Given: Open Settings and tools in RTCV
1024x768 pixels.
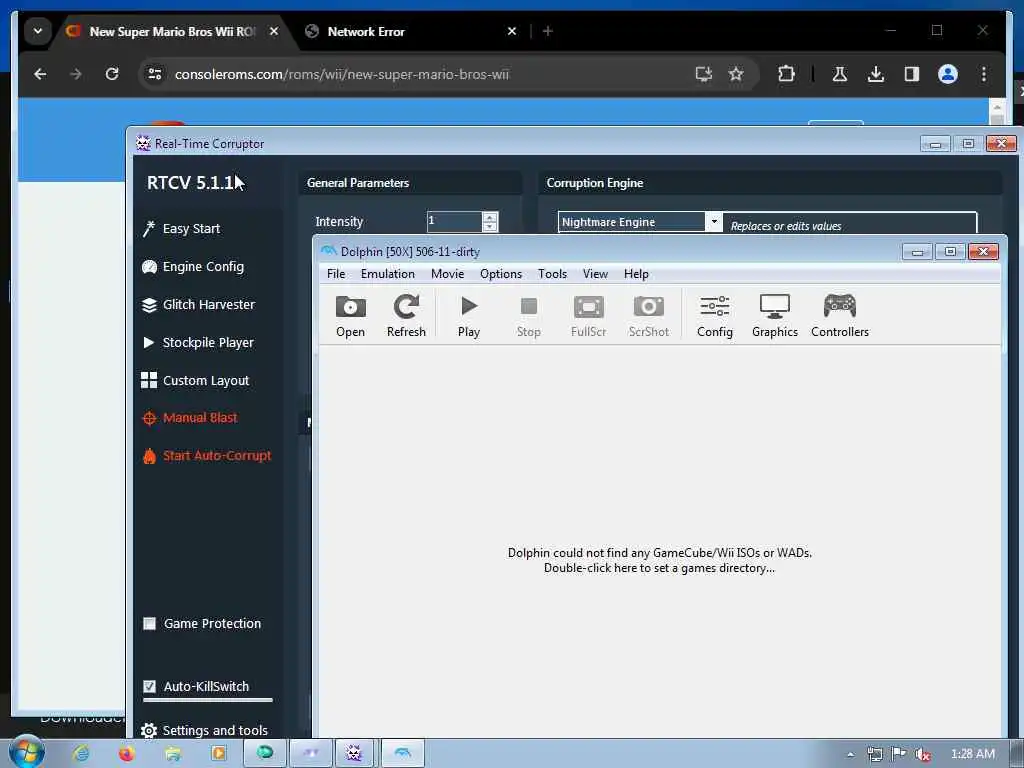Looking at the screenshot, I should click(x=204, y=730).
